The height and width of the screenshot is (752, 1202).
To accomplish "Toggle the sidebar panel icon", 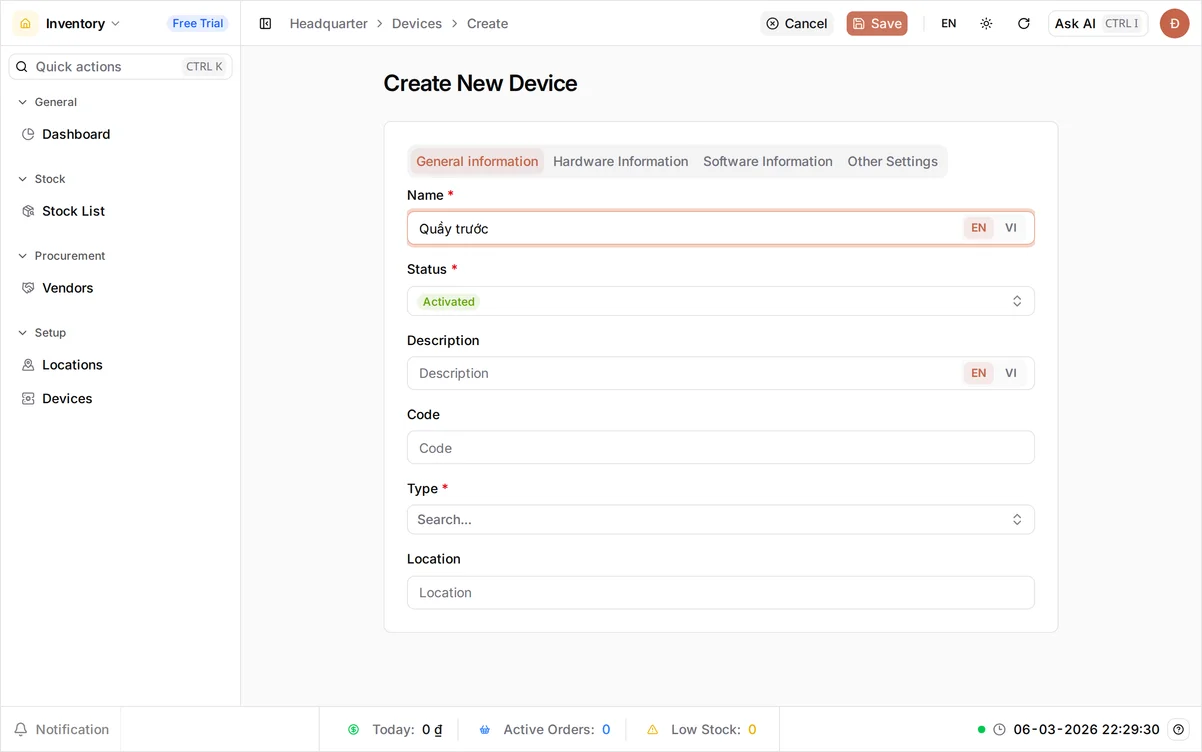I will point(265,23).
